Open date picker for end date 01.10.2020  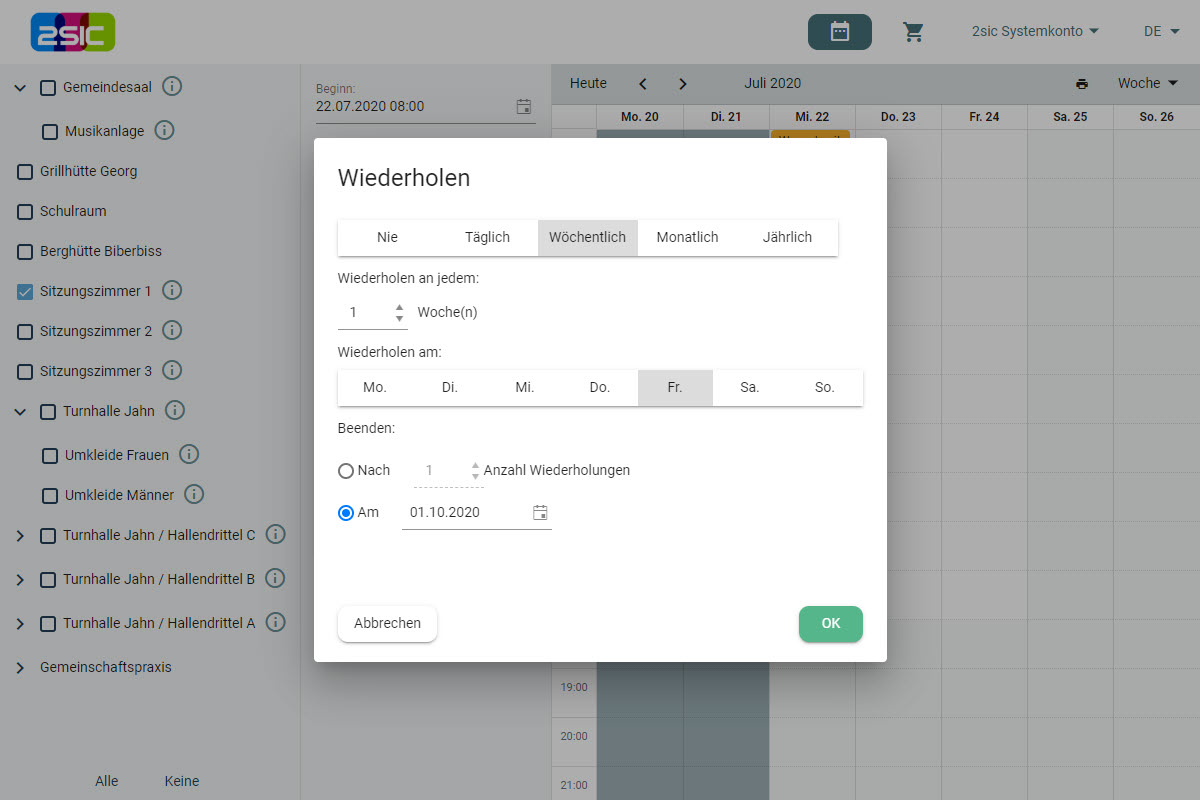[x=540, y=513]
